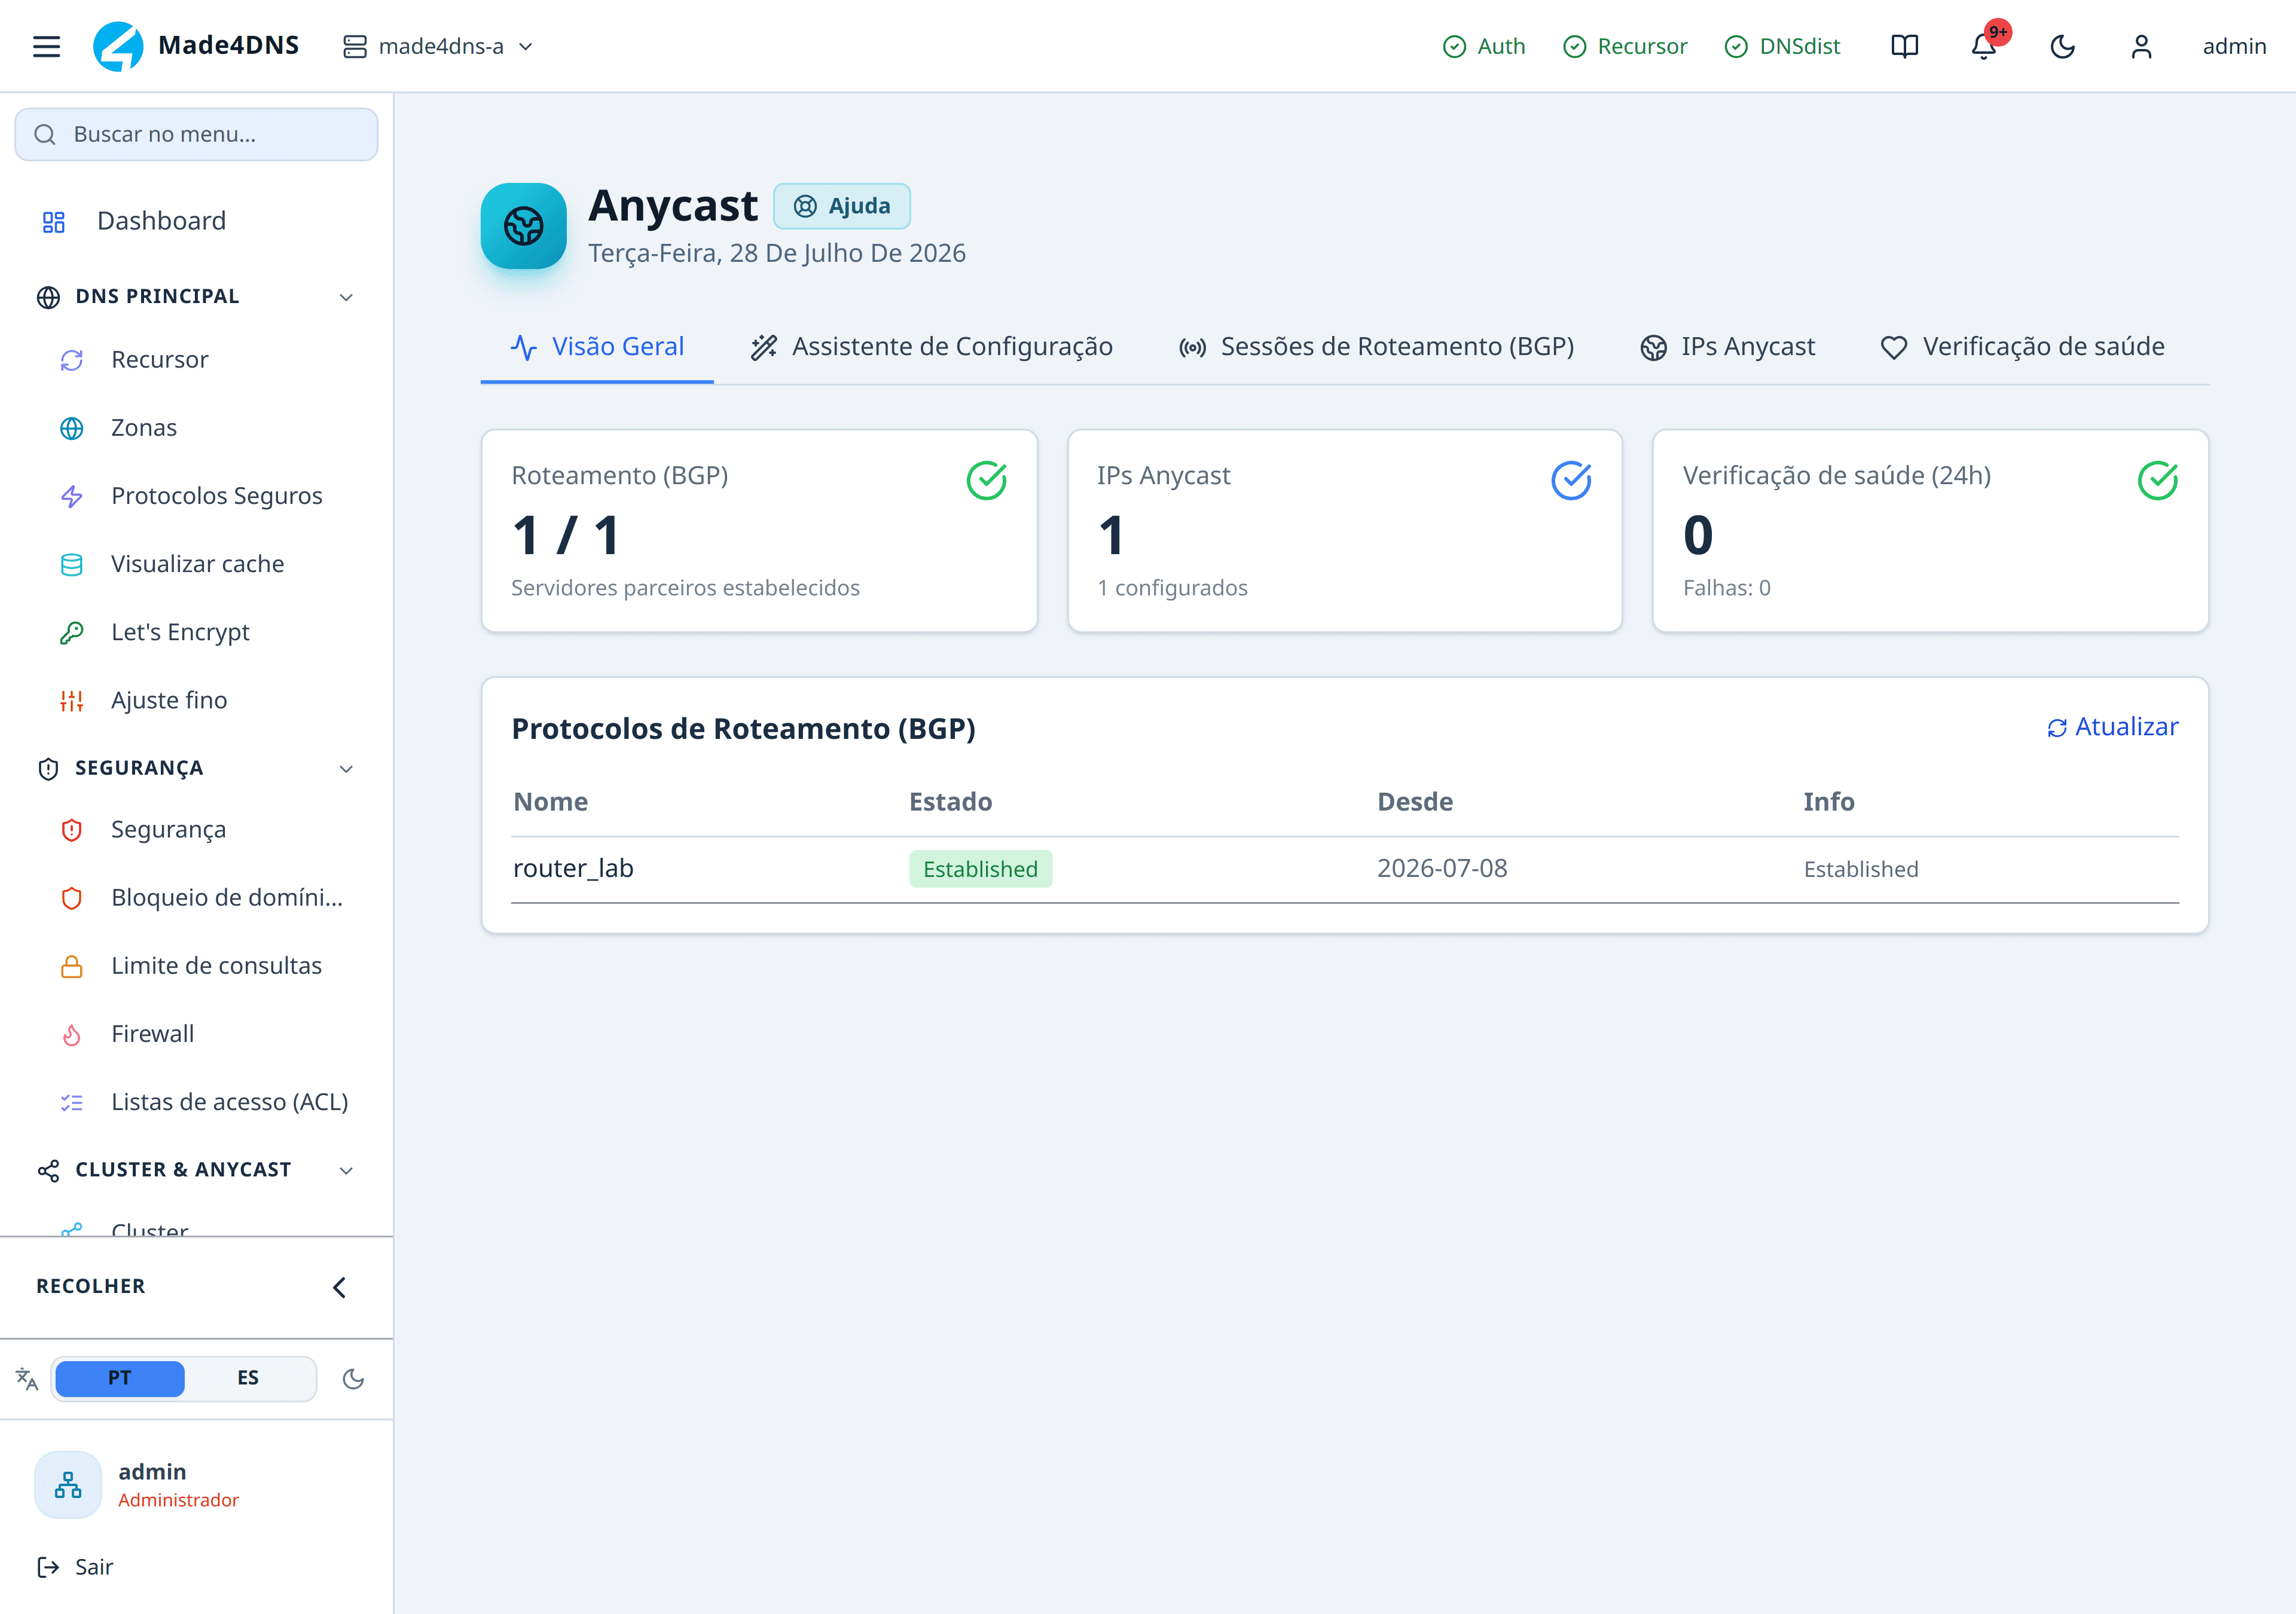Click Sair to log out
The image size is (2296, 1614).
click(75, 1567)
